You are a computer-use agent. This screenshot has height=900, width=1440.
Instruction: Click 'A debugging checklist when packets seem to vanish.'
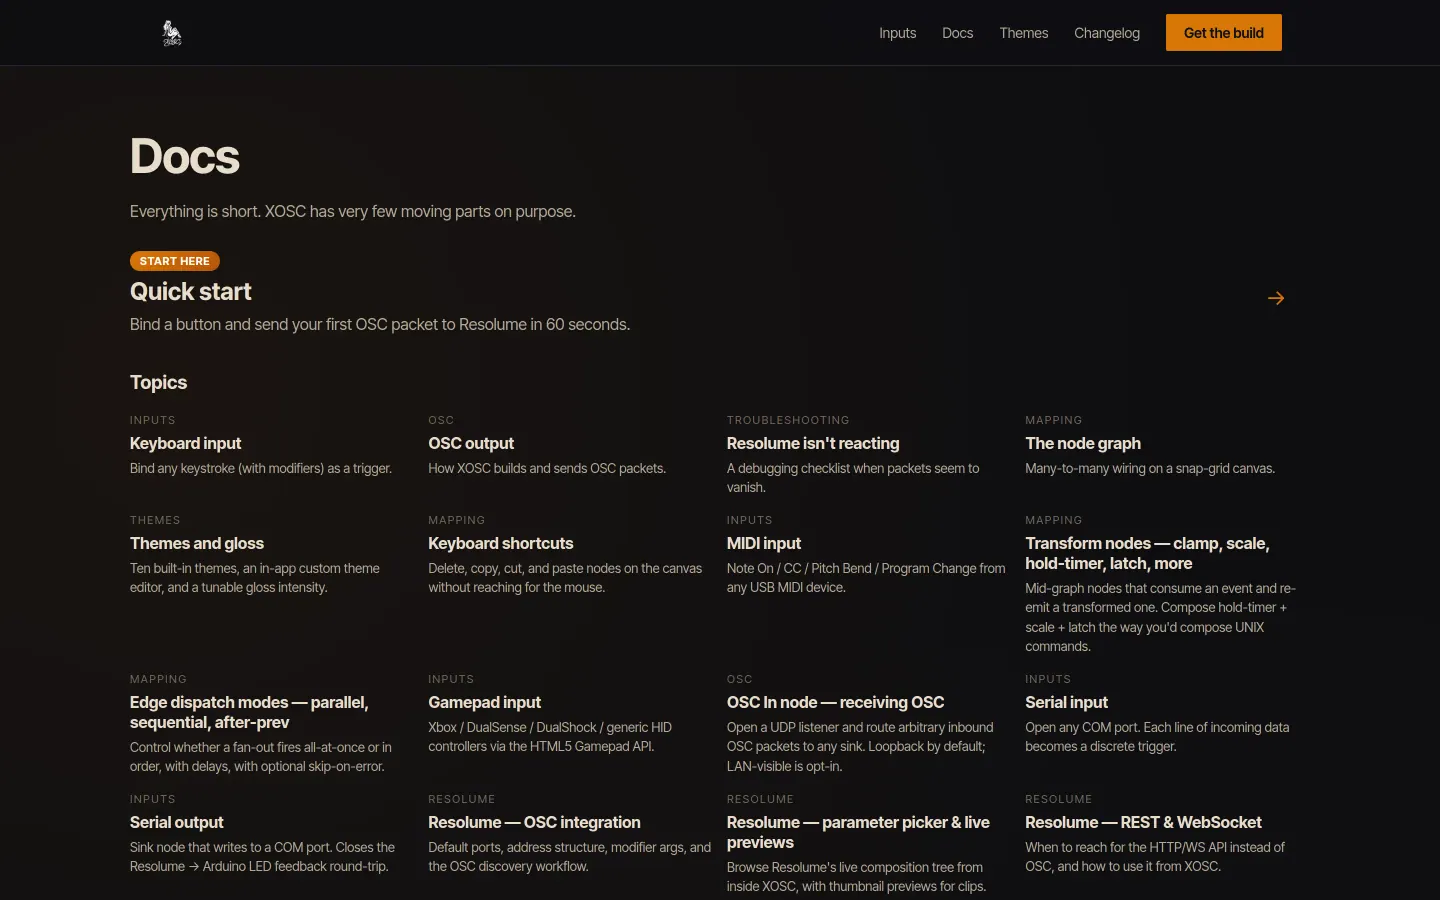pos(853,478)
